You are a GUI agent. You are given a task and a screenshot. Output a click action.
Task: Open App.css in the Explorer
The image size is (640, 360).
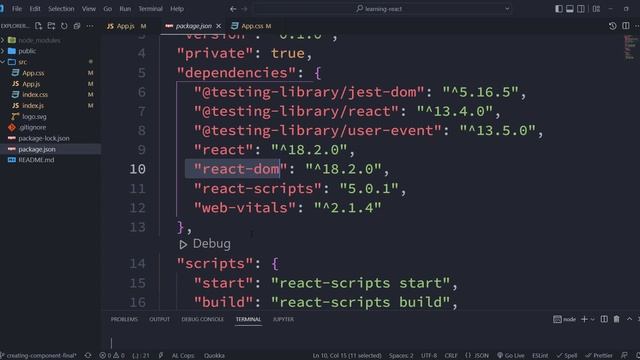click(33, 73)
